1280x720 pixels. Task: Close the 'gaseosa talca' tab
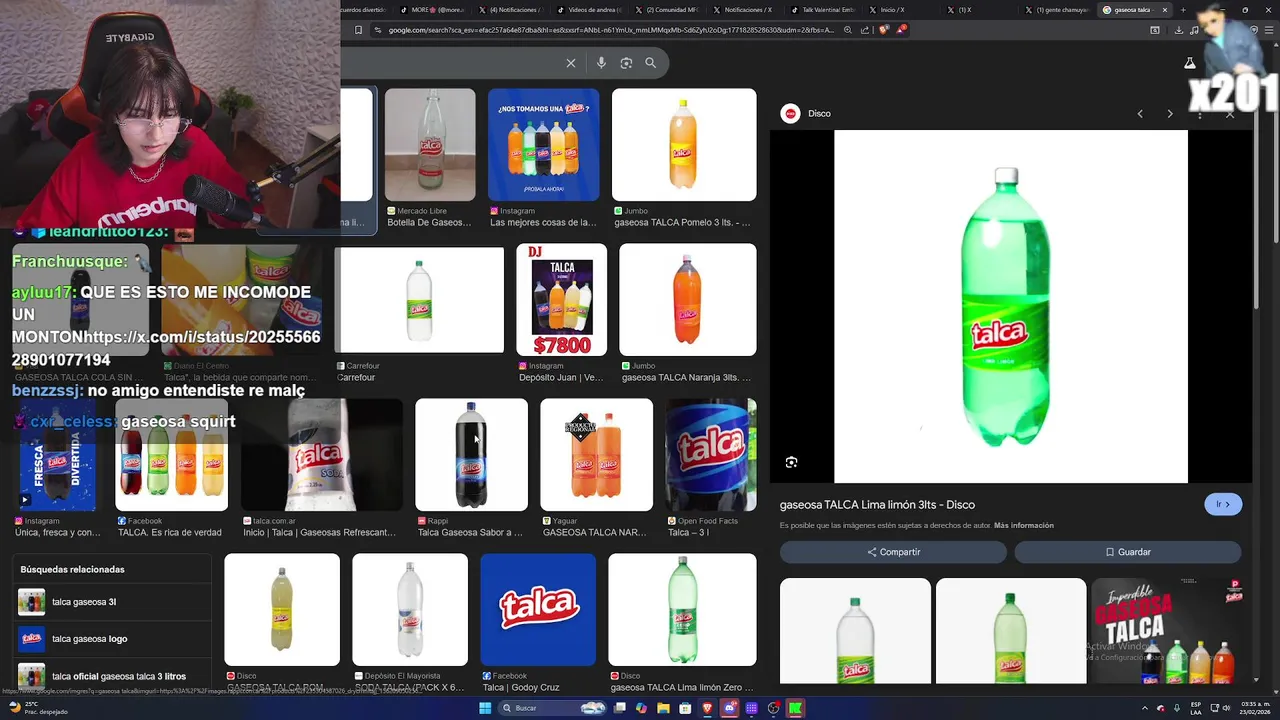click(x=1164, y=10)
